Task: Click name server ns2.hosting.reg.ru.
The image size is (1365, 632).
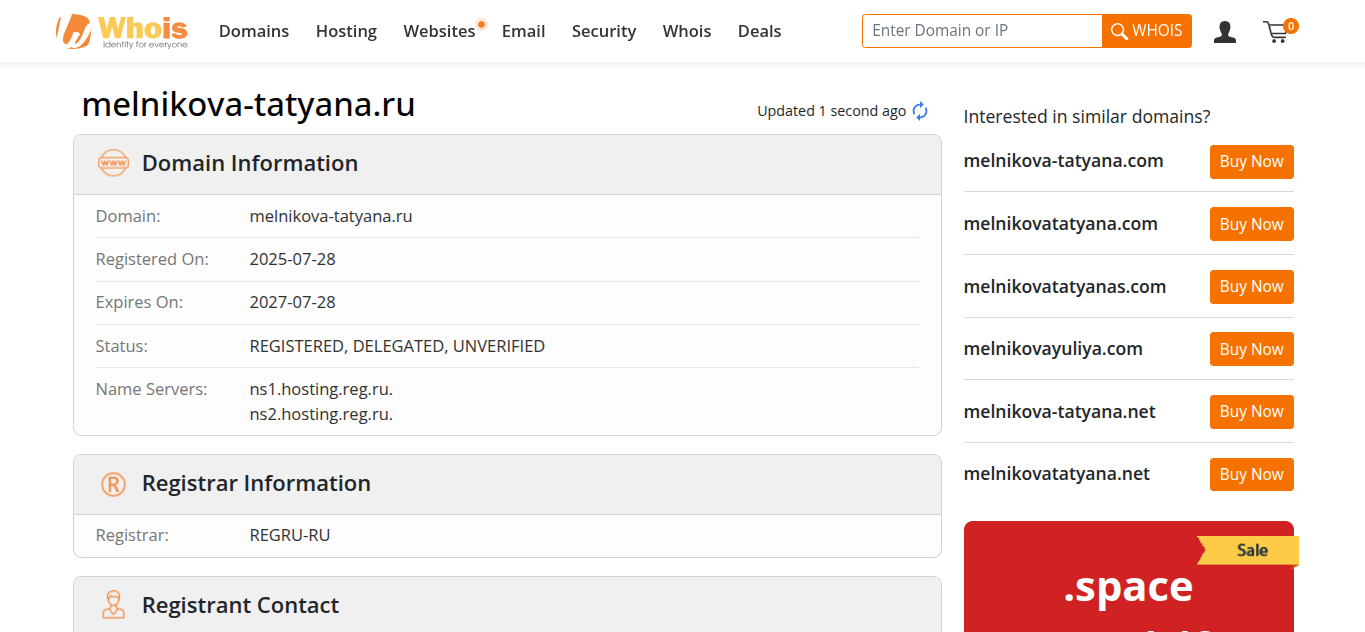Action: coord(321,415)
